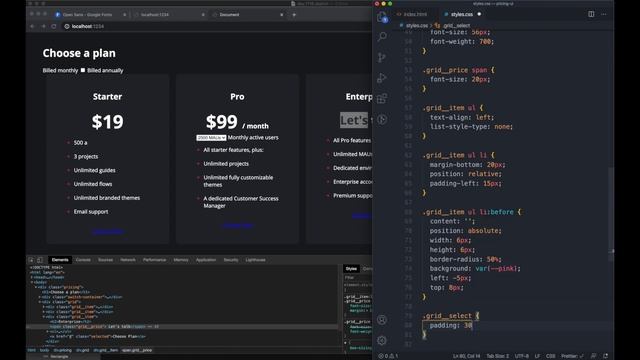Open the Search view in VS Code
Image resolution: width=640 pixels, height=360 pixels.
382,37
